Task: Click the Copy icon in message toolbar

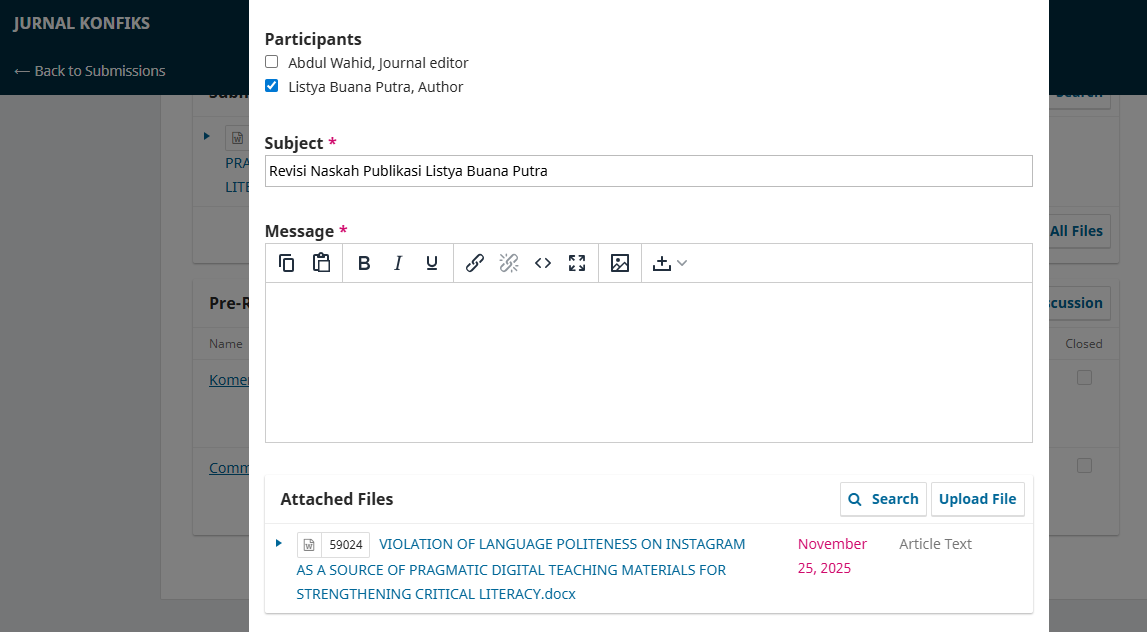Action: pyautogui.click(x=287, y=263)
